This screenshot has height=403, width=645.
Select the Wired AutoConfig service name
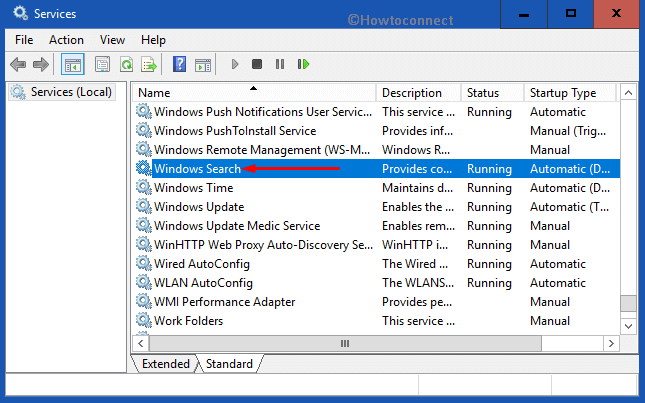(x=202, y=264)
